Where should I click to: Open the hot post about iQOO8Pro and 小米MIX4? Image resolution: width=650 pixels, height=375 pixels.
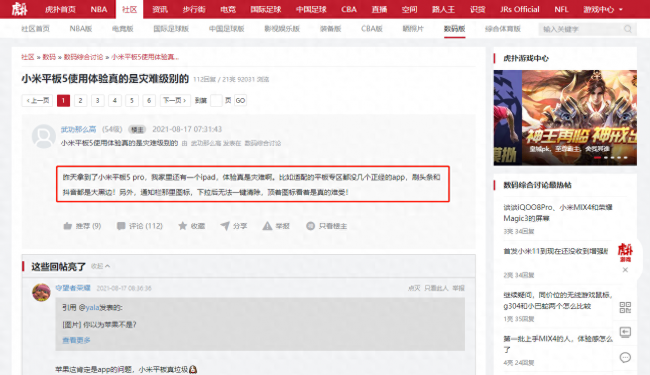[x=558, y=213]
